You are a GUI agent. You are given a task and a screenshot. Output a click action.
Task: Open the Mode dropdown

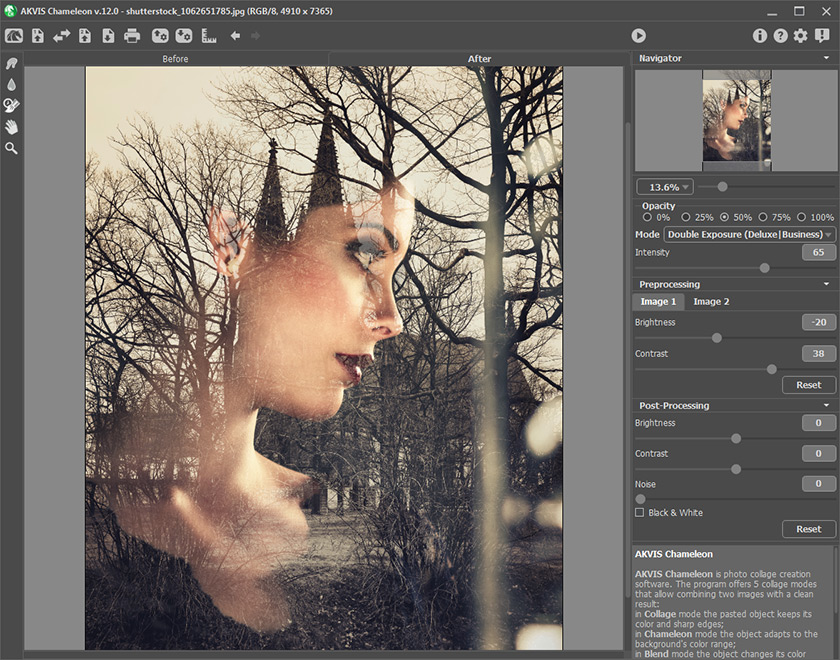(x=749, y=234)
